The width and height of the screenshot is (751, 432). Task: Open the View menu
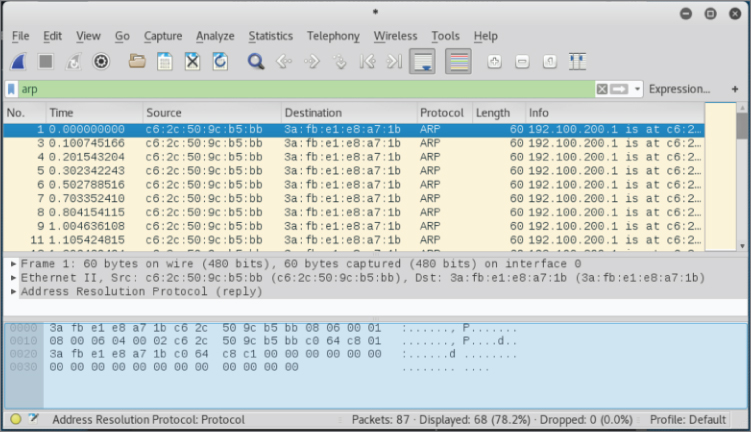[88, 36]
